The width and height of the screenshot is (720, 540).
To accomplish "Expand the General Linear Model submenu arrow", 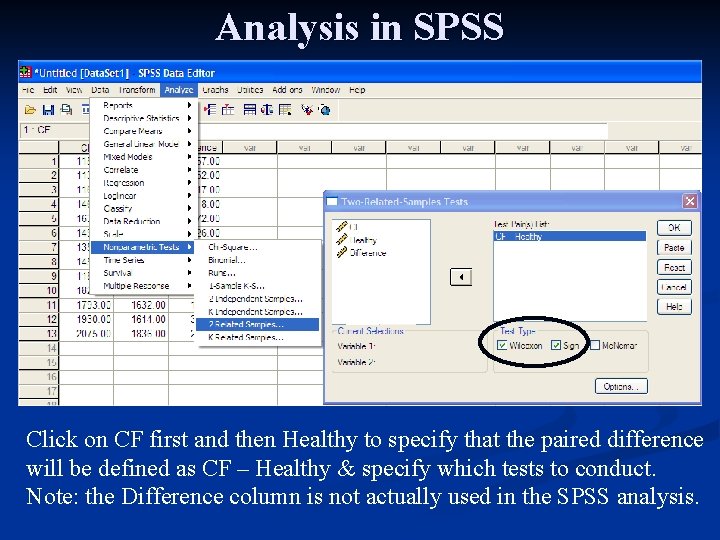I will click(189, 144).
